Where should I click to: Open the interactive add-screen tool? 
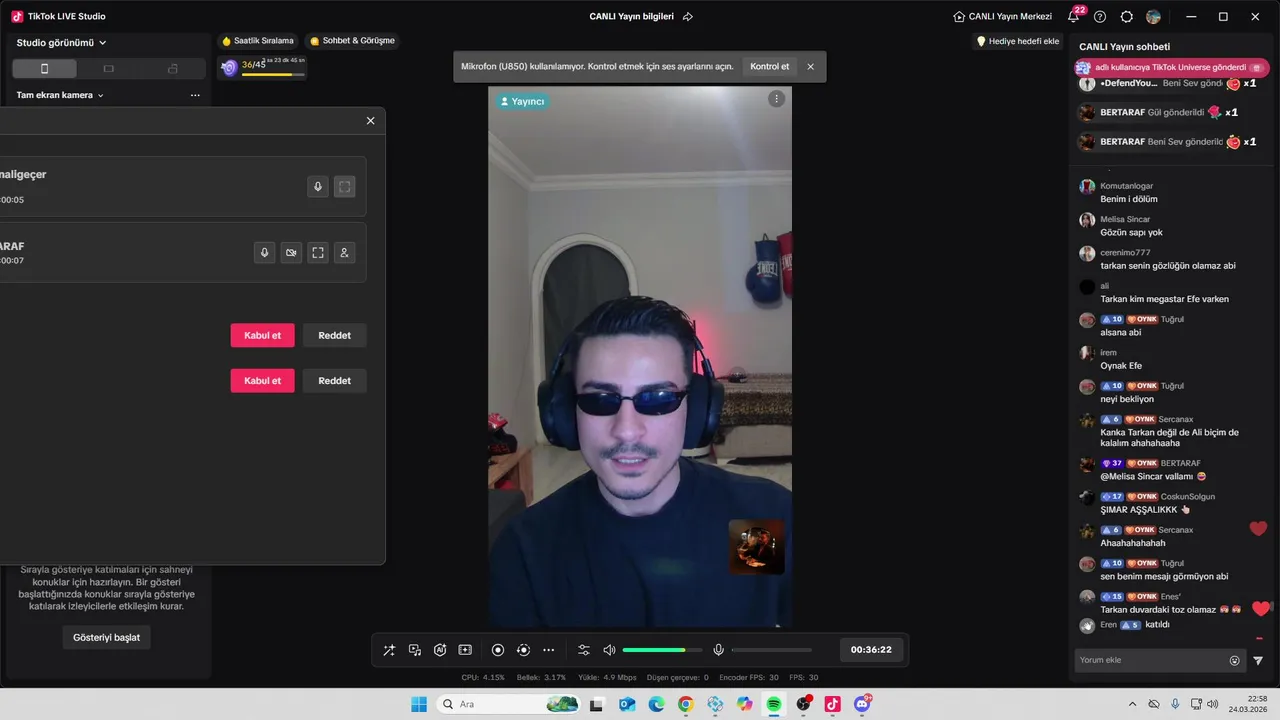pos(465,650)
